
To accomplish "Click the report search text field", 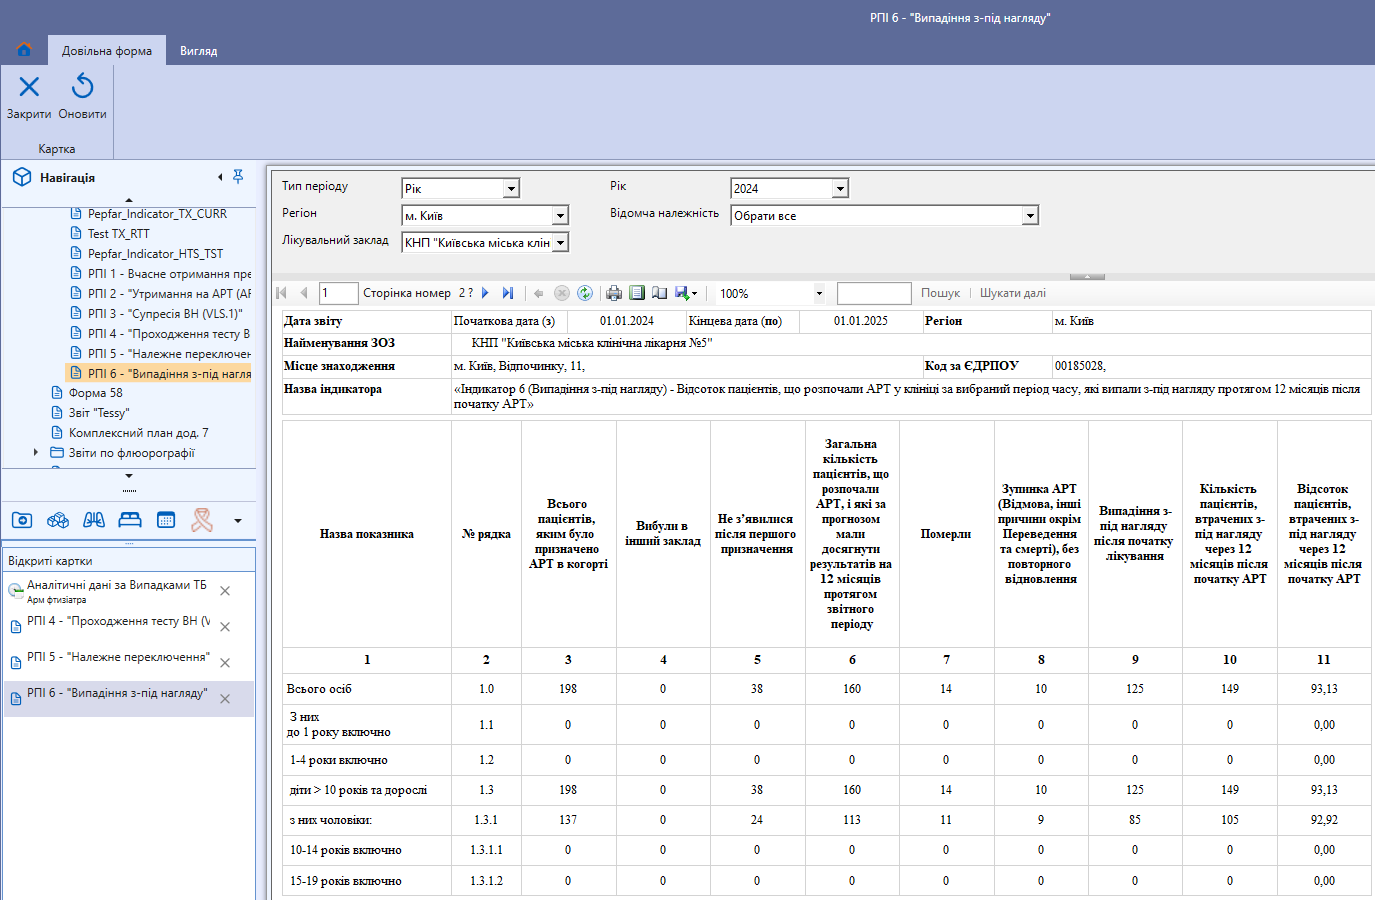I will [x=874, y=293].
